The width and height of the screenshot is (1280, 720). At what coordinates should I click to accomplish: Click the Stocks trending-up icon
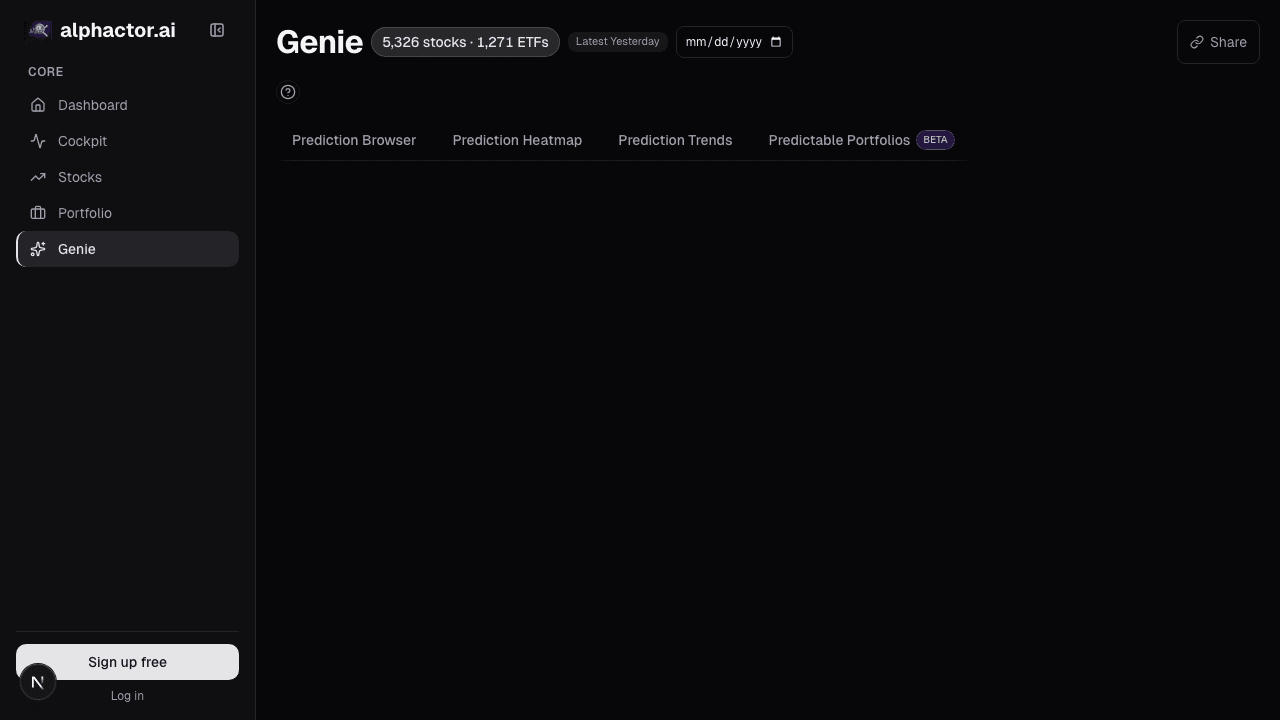pos(38,177)
